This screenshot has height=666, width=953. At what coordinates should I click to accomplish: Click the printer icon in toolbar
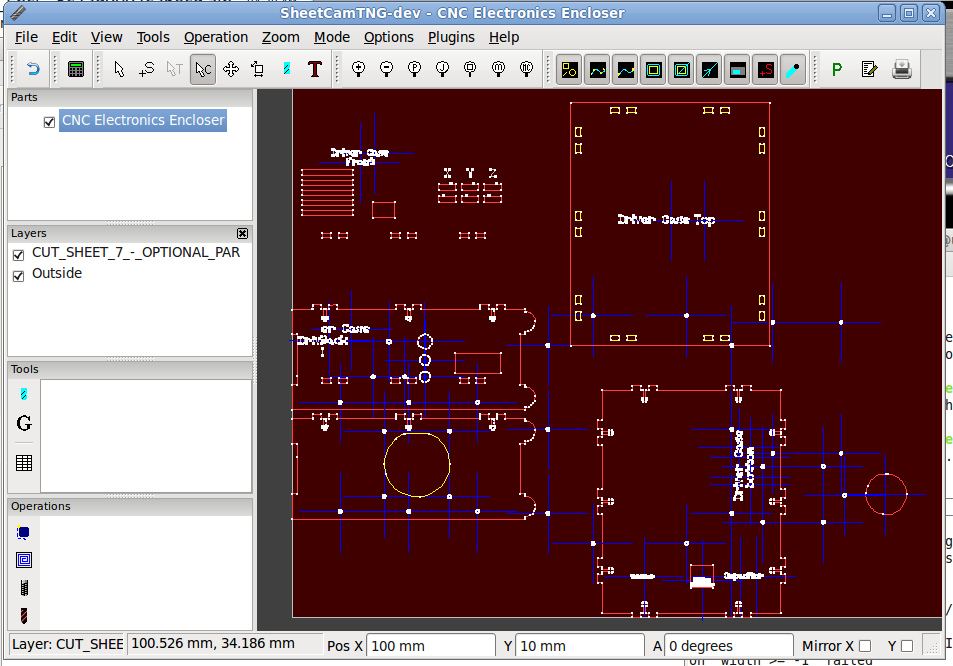coord(902,70)
